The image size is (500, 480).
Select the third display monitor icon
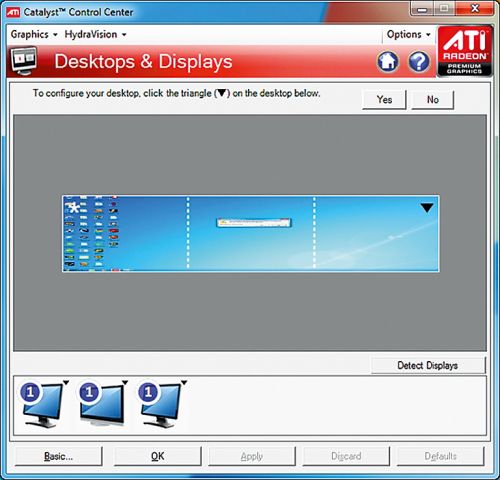pos(160,405)
